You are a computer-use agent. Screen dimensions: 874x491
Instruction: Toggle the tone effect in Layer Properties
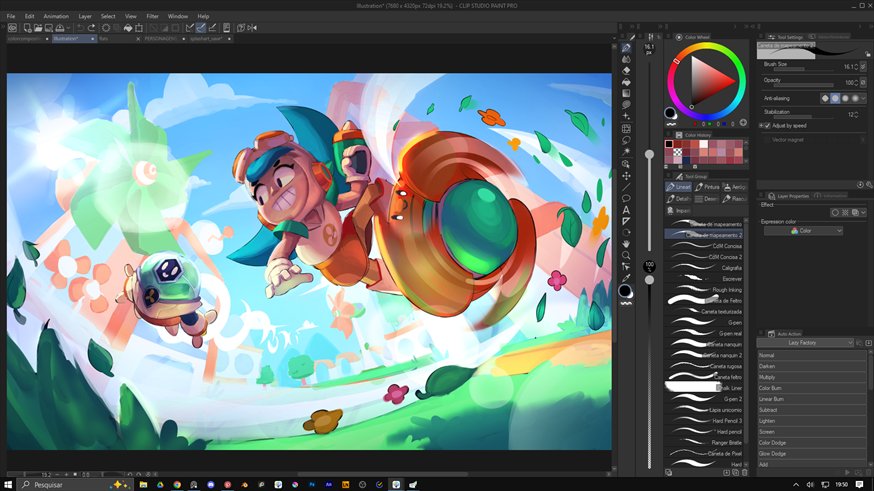coord(845,213)
